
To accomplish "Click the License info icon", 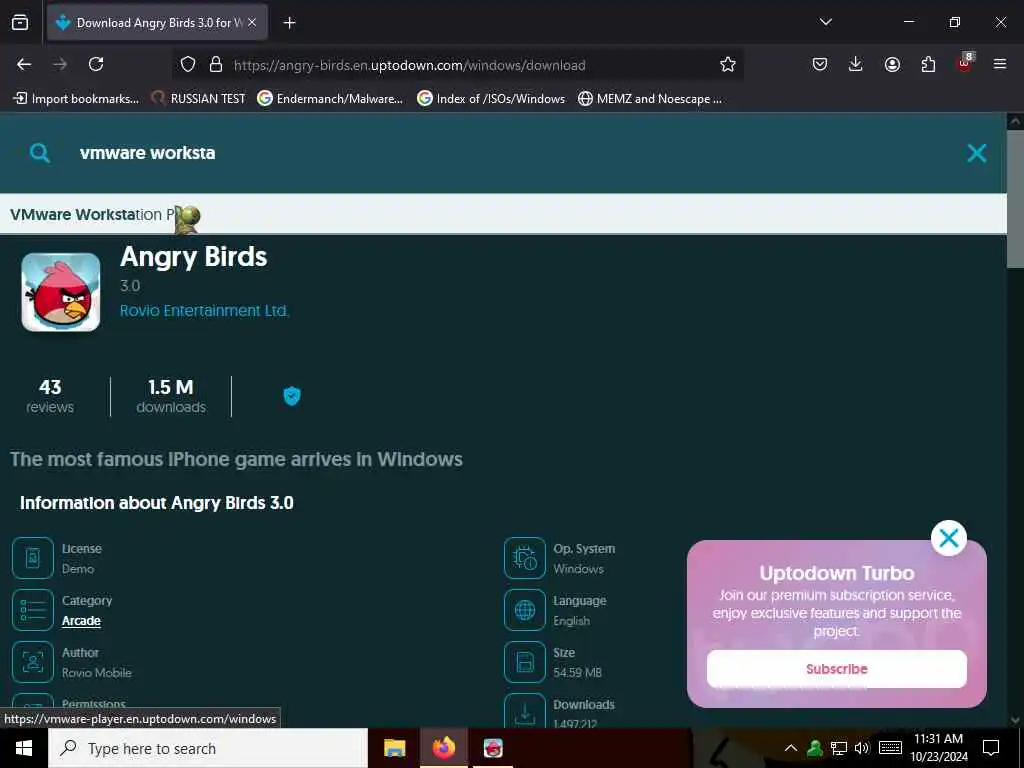I will (33, 558).
